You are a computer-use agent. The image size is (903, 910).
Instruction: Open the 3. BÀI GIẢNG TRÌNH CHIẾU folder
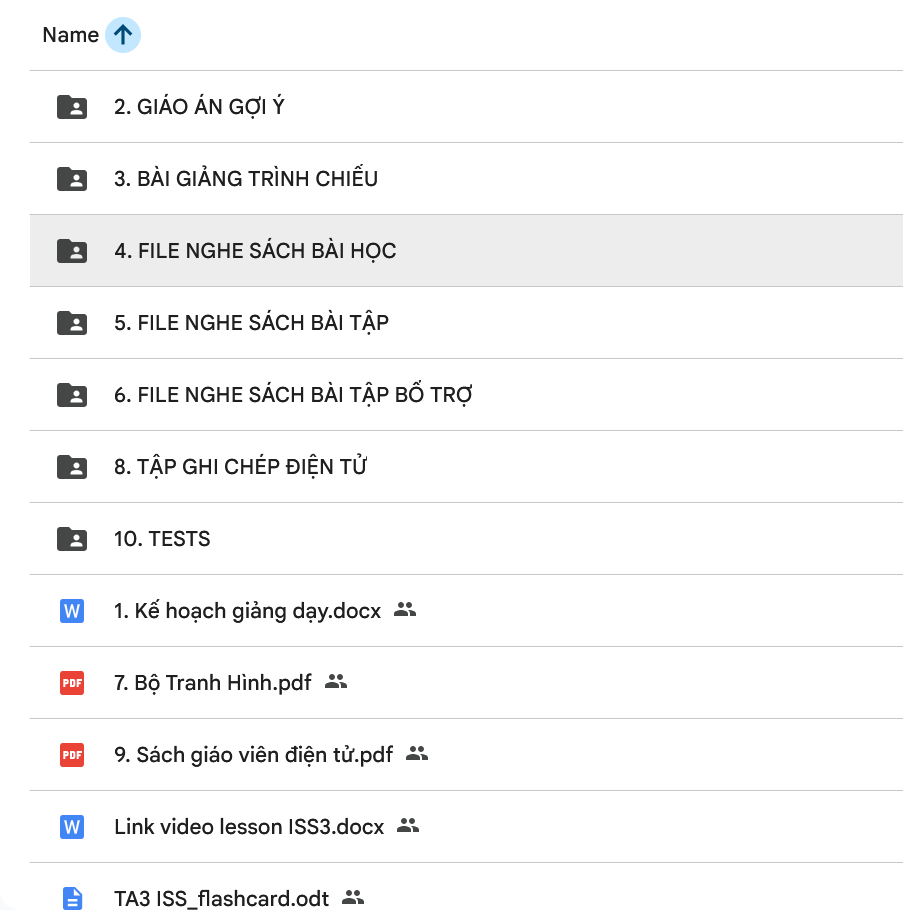coord(245,179)
